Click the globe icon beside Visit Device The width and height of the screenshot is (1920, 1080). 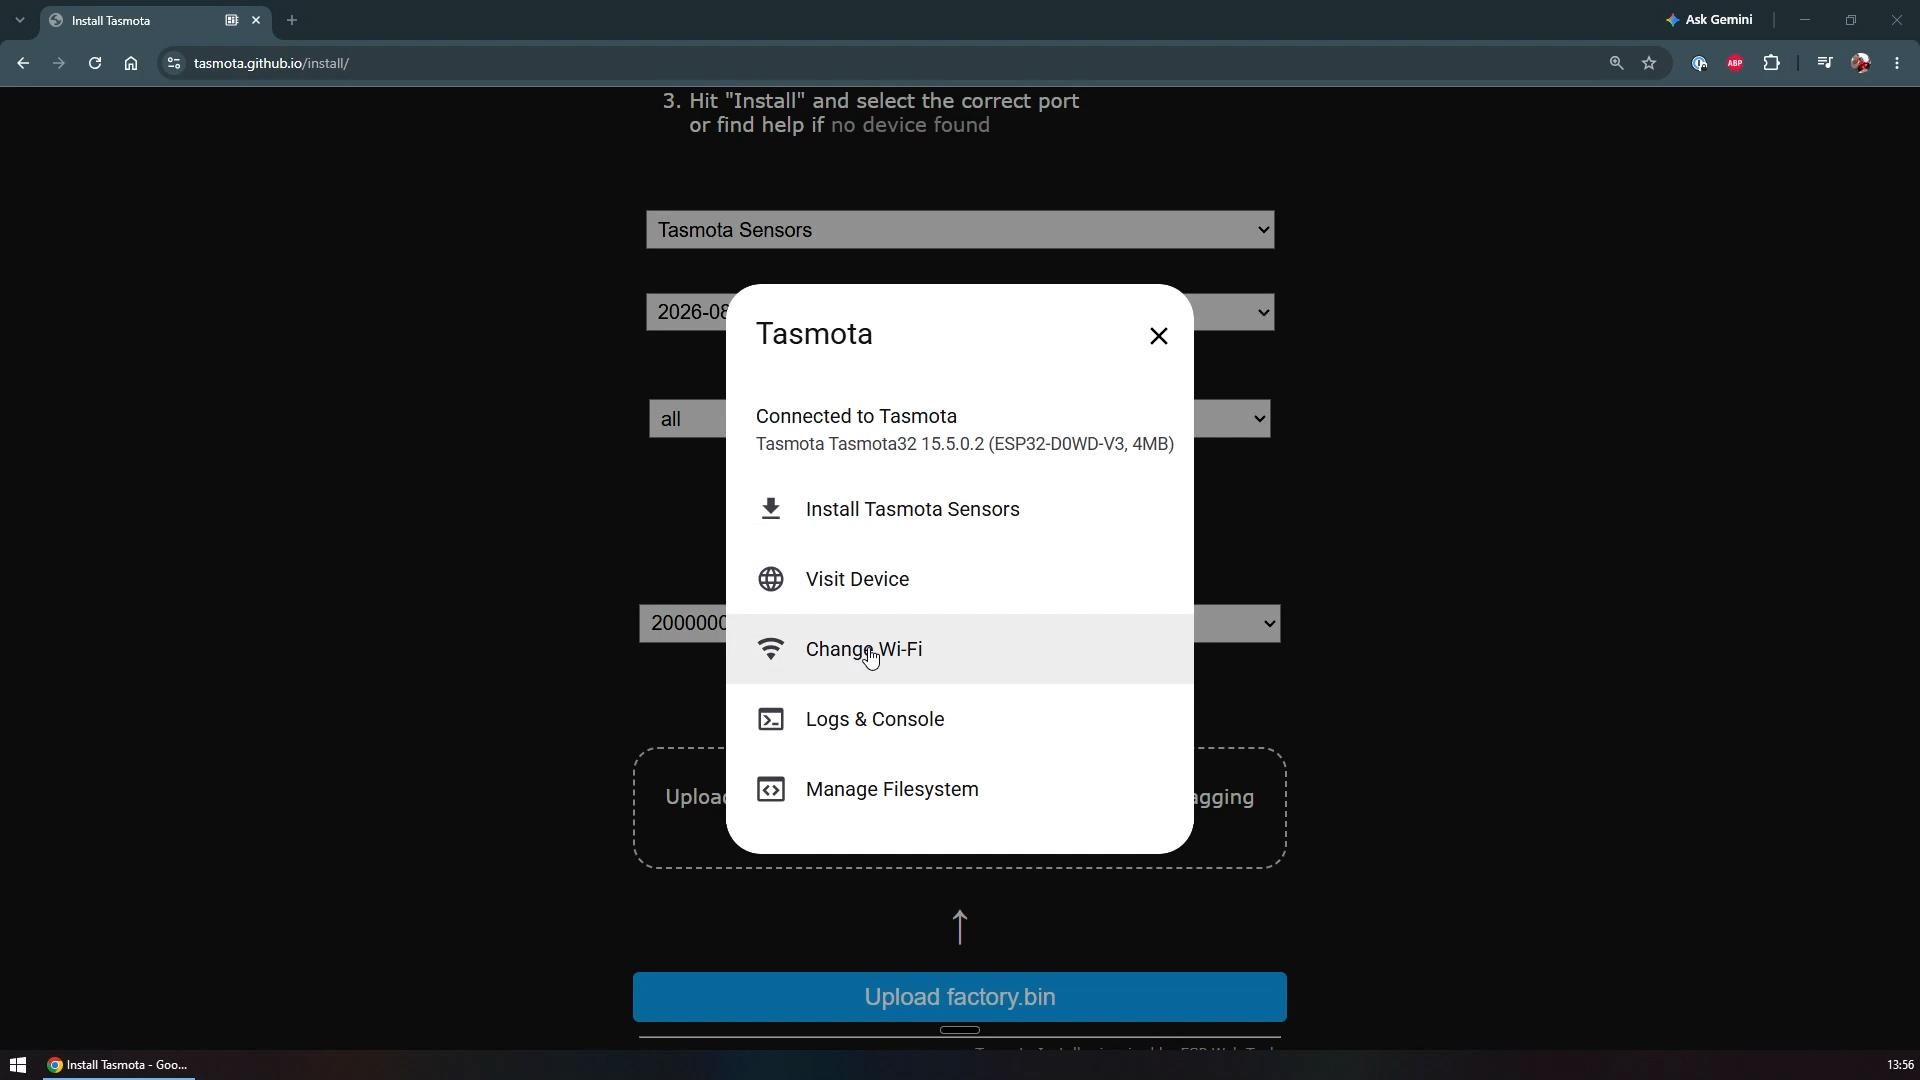(x=770, y=579)
